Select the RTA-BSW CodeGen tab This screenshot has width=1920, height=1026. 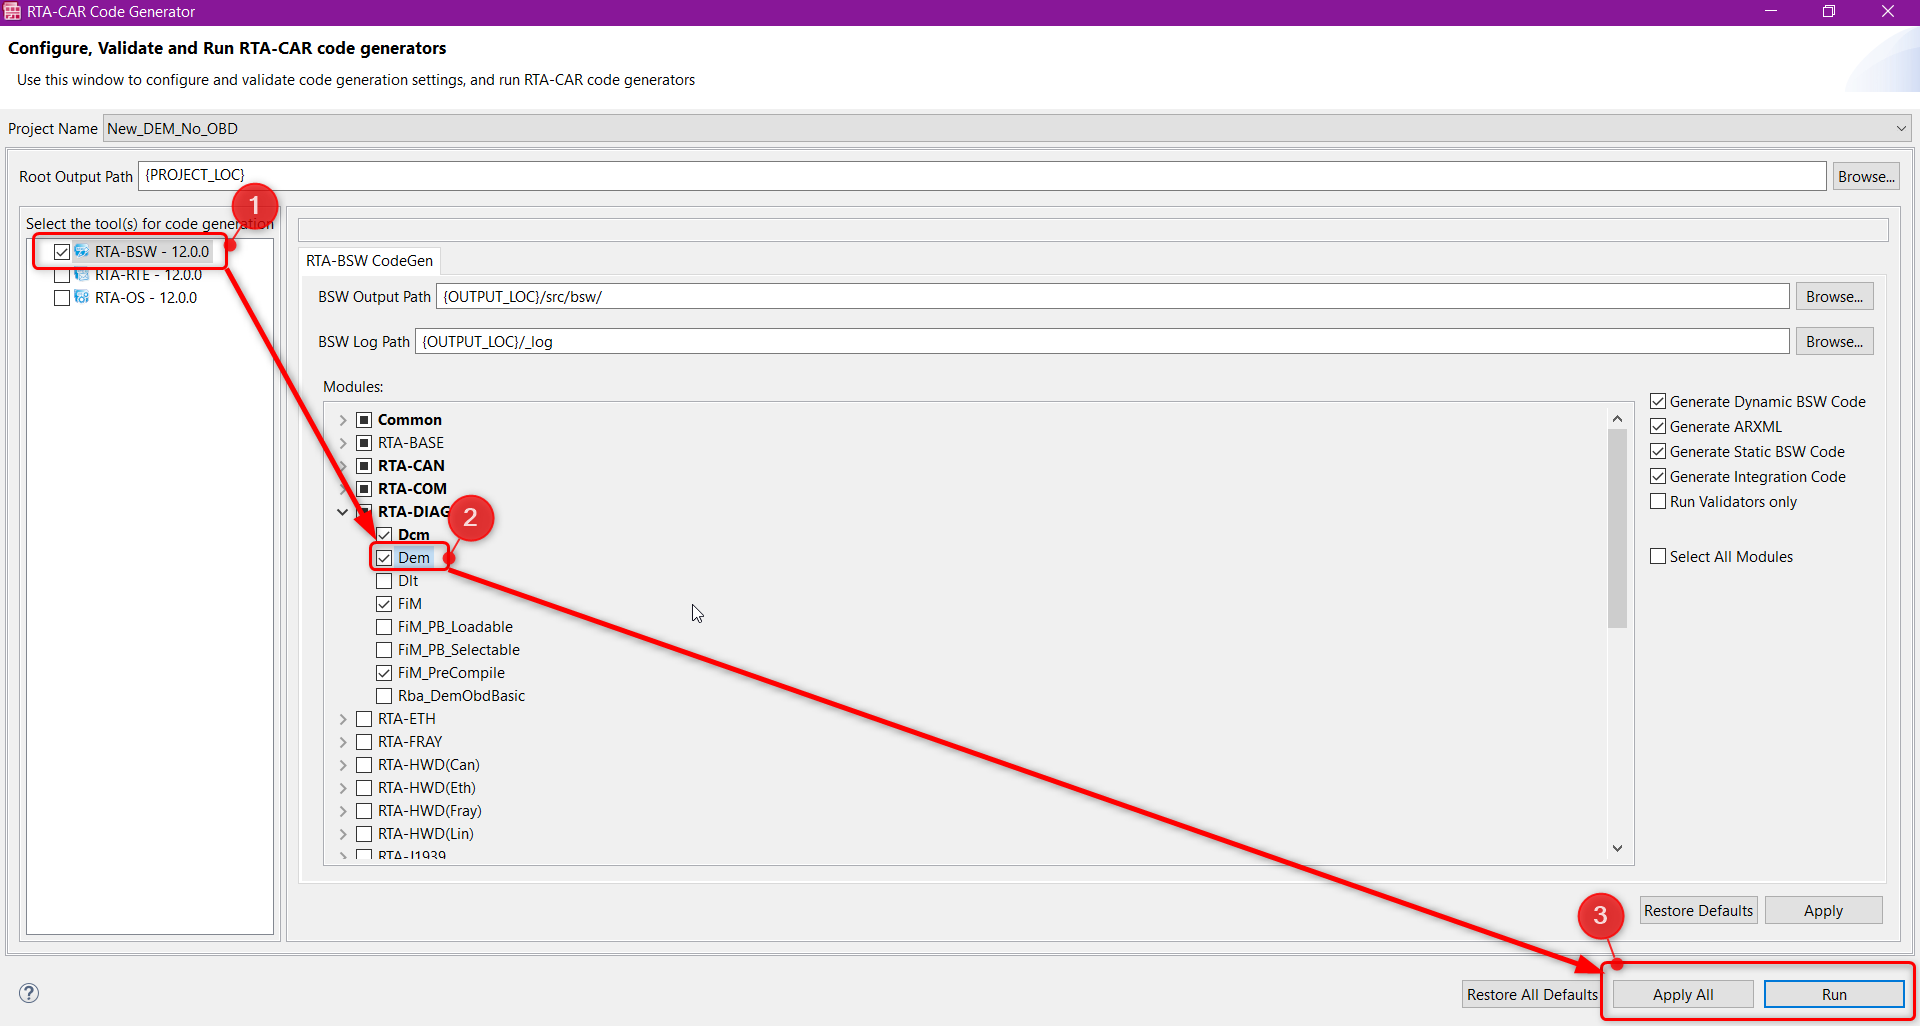(369, 260)
